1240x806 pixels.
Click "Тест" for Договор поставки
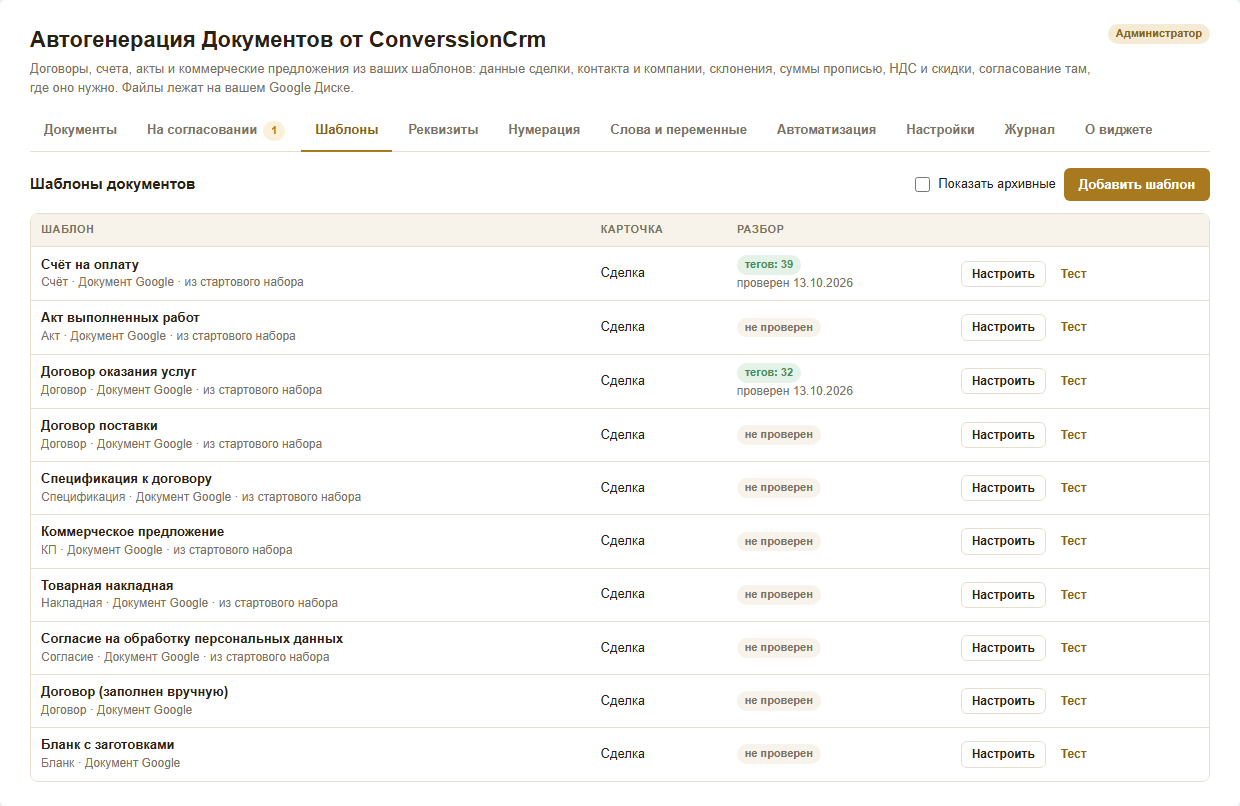[1073, 435]
